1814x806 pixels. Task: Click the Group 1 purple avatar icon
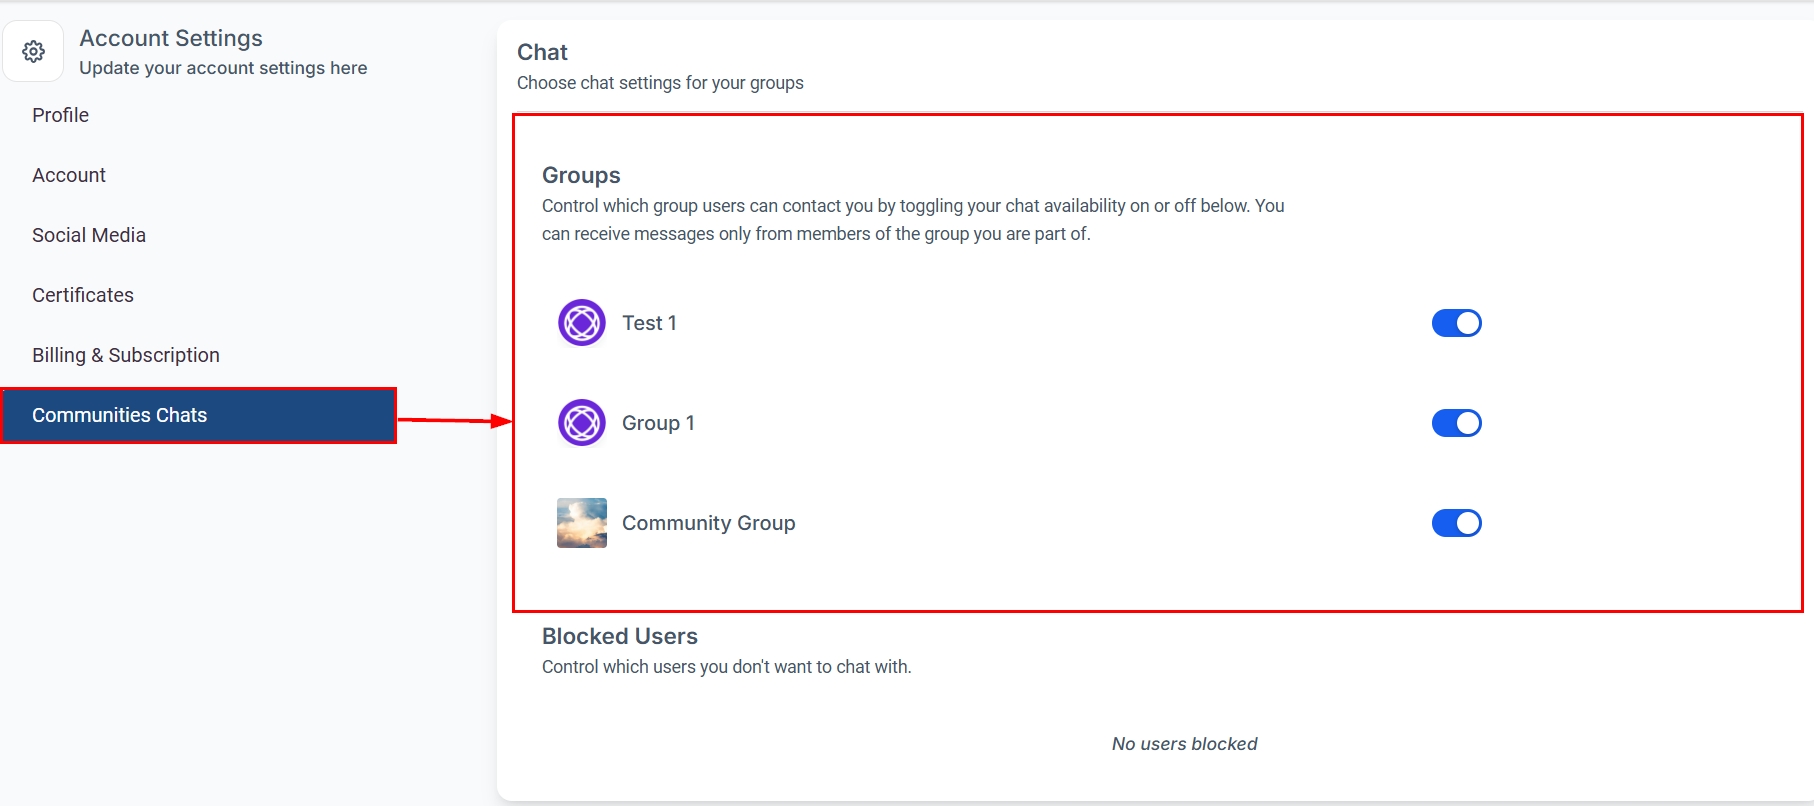click(x=582, y=423)
